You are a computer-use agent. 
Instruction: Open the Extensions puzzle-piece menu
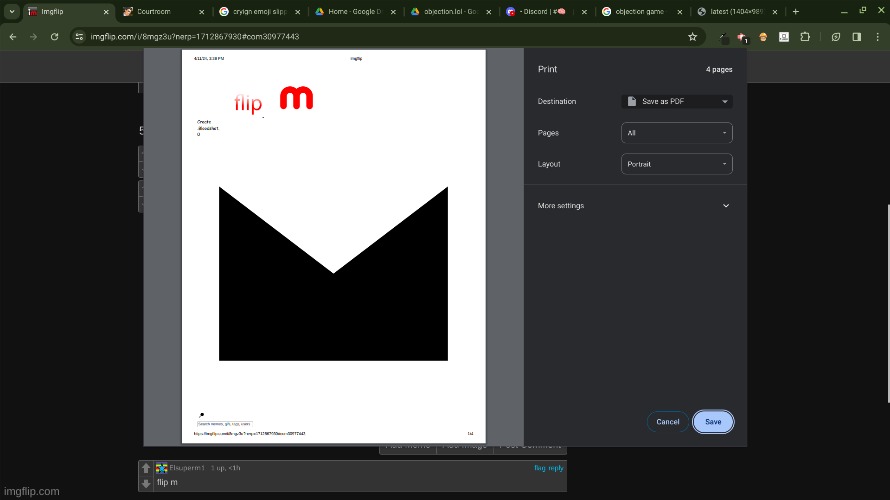805,37
